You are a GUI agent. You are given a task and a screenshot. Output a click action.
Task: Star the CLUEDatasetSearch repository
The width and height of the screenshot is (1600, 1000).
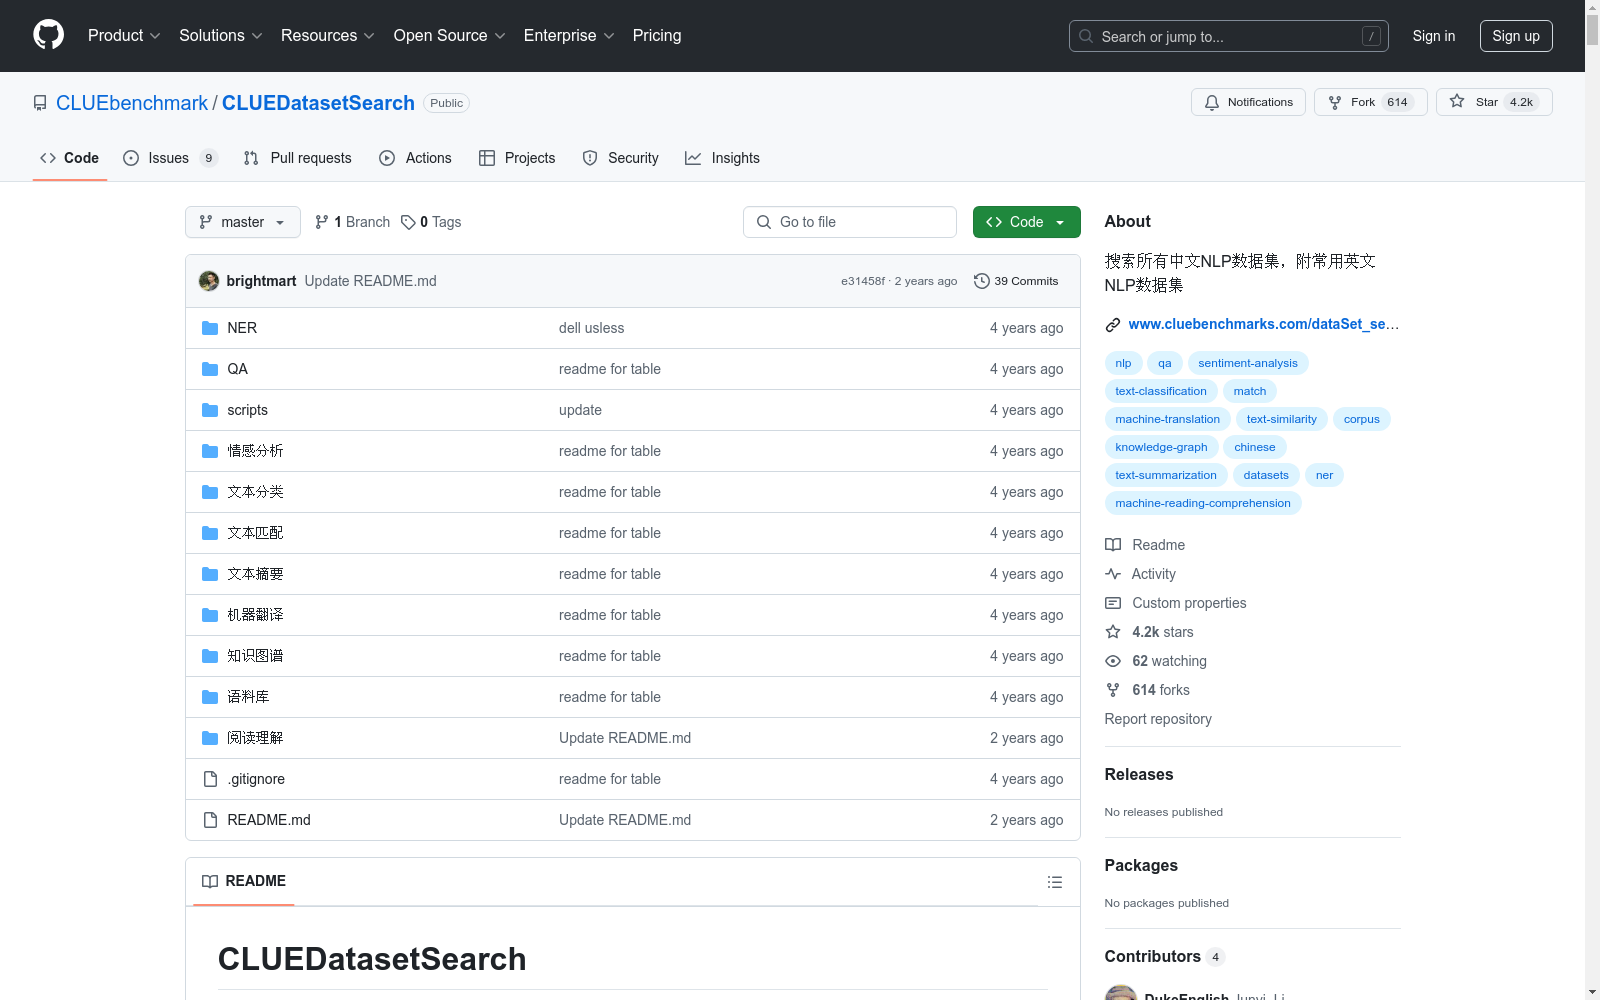tap(1494, 102)
